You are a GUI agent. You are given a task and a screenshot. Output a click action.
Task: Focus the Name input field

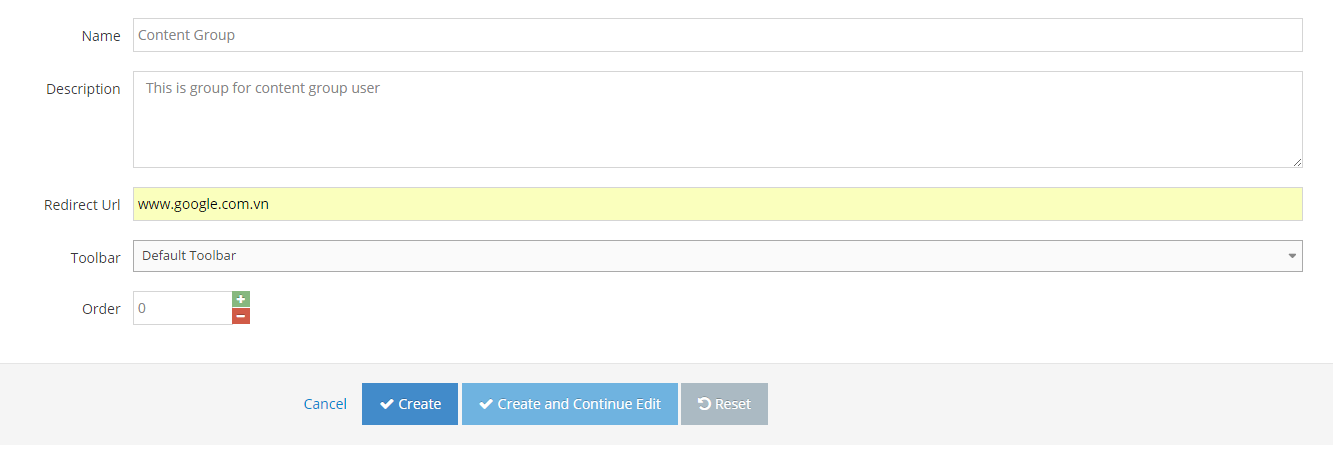coord(717,35)
